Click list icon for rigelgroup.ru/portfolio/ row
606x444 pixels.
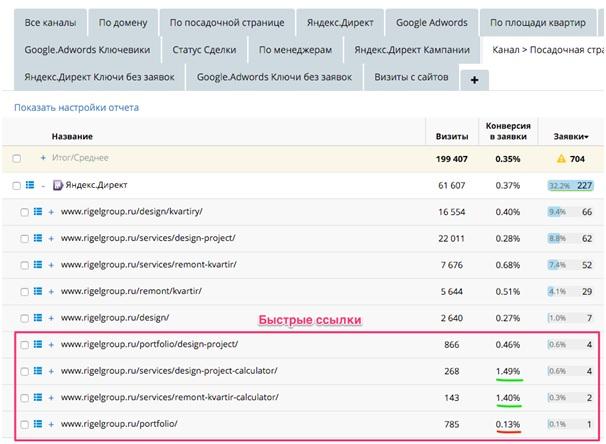37,424
